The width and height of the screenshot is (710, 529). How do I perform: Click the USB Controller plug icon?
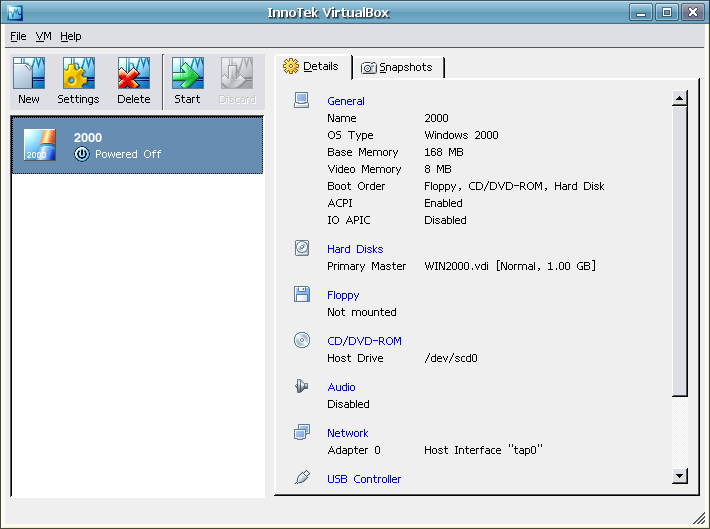[302, 477]
